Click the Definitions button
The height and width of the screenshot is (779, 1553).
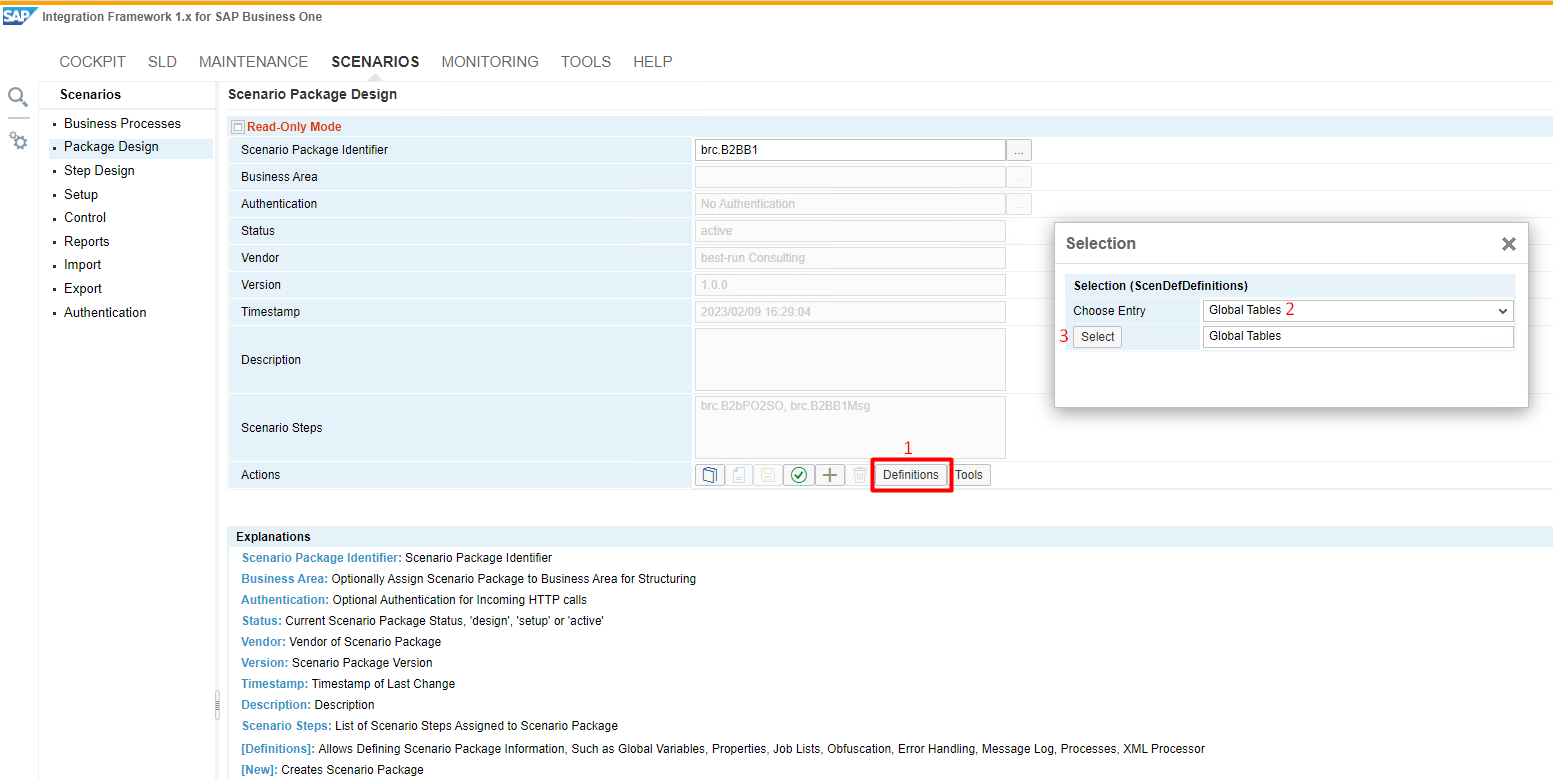[x=911, y=475]
